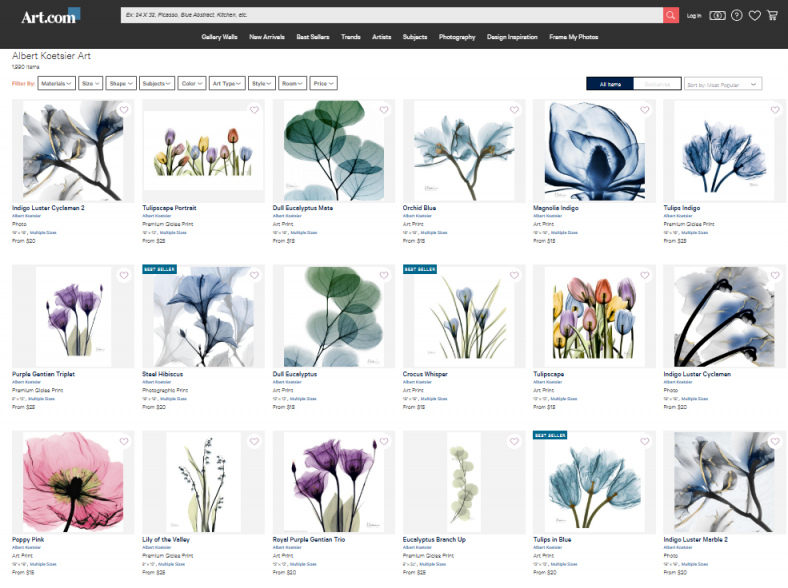Open the Poppy Pink title link

click(x=28, y=539)
